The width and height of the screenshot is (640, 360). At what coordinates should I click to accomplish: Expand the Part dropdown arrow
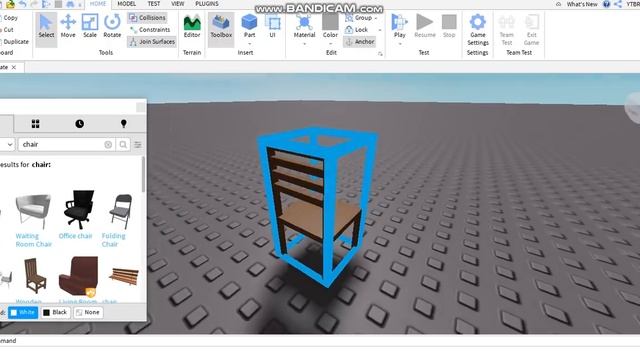[249, 44]
